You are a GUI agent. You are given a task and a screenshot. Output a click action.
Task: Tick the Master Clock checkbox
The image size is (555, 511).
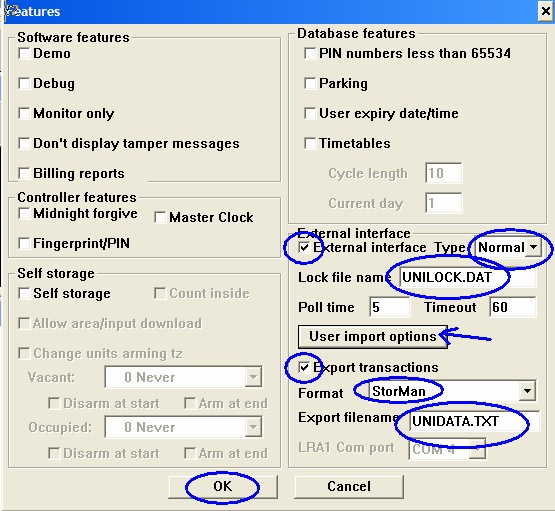160,217
